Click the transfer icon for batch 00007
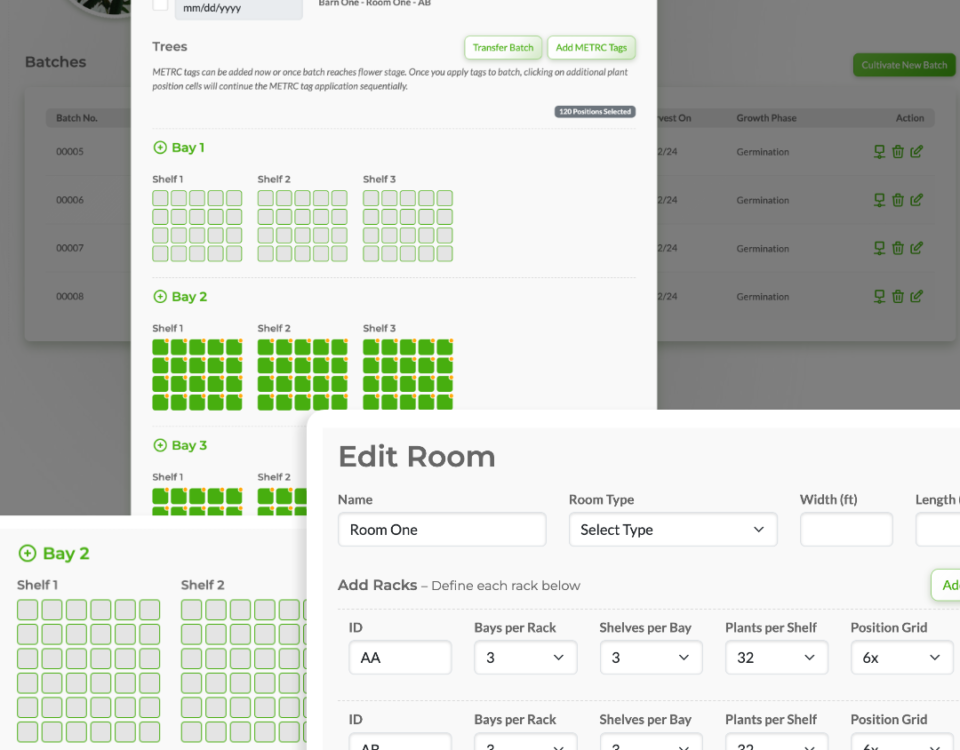The width and height of the screenshot is (960, 750). click(x=879, y=248)
